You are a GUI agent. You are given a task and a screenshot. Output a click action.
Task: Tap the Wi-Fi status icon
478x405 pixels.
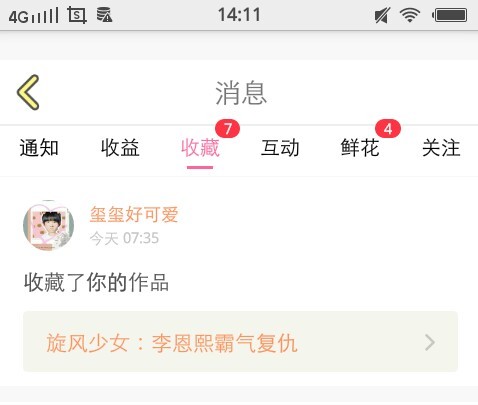[x=410, y=15]
